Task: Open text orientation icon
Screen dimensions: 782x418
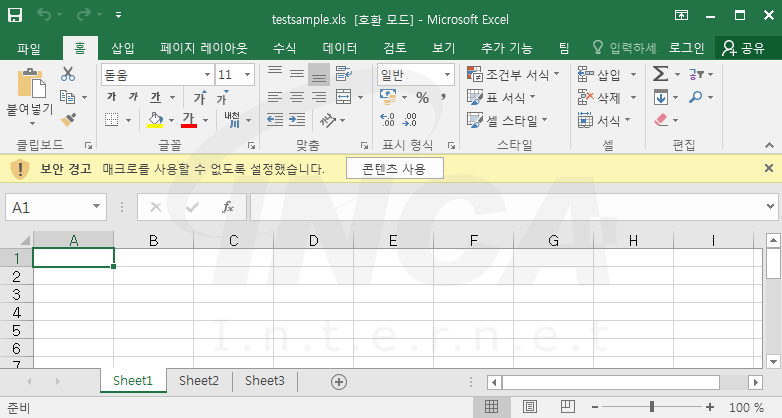Action: coord(328,120)
